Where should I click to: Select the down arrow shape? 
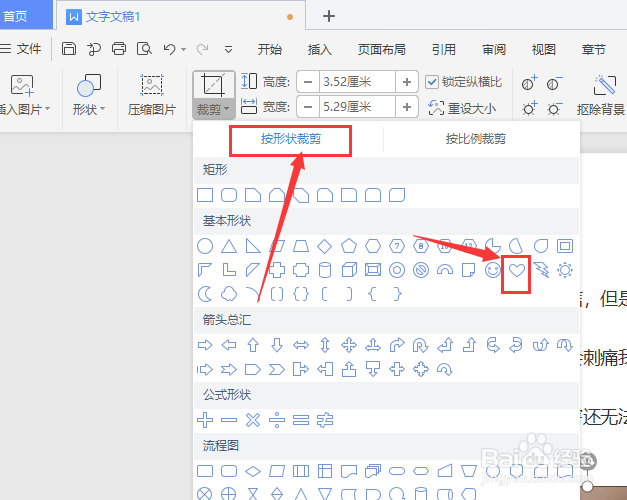pos(277,345)
